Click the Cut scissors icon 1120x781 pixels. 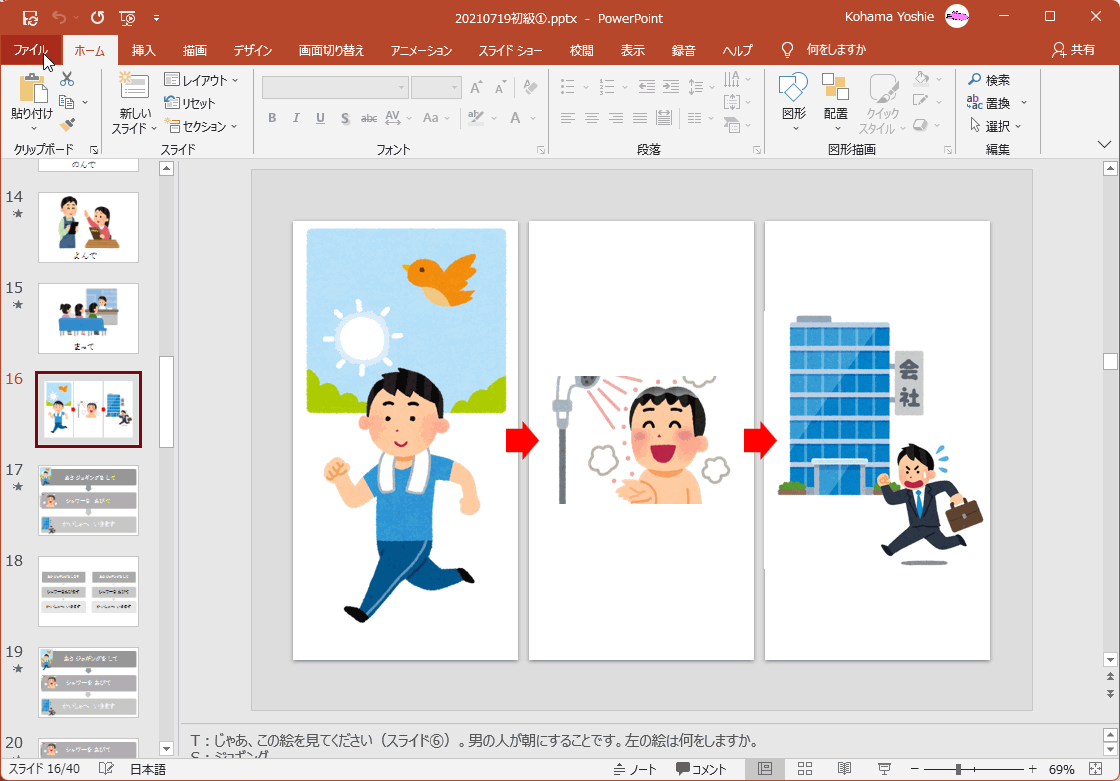click(67, 80)
